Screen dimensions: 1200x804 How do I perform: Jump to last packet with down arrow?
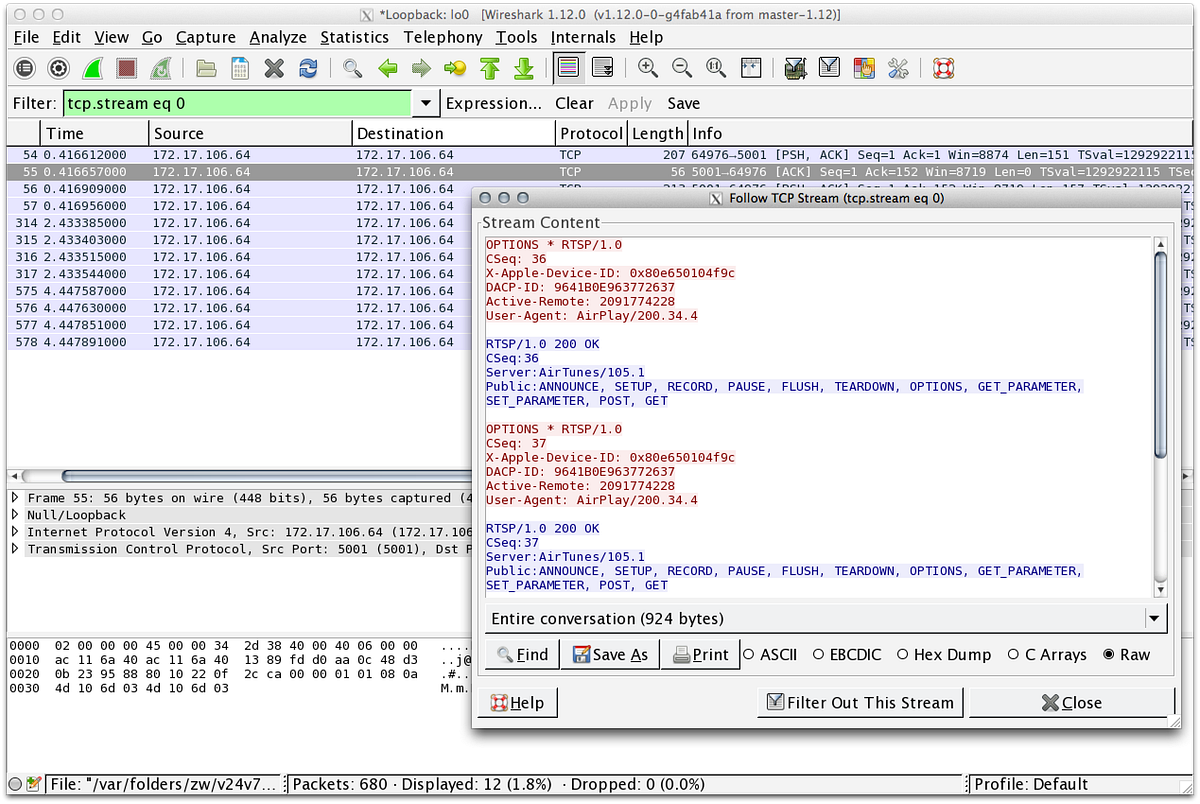tap(523, 68)
